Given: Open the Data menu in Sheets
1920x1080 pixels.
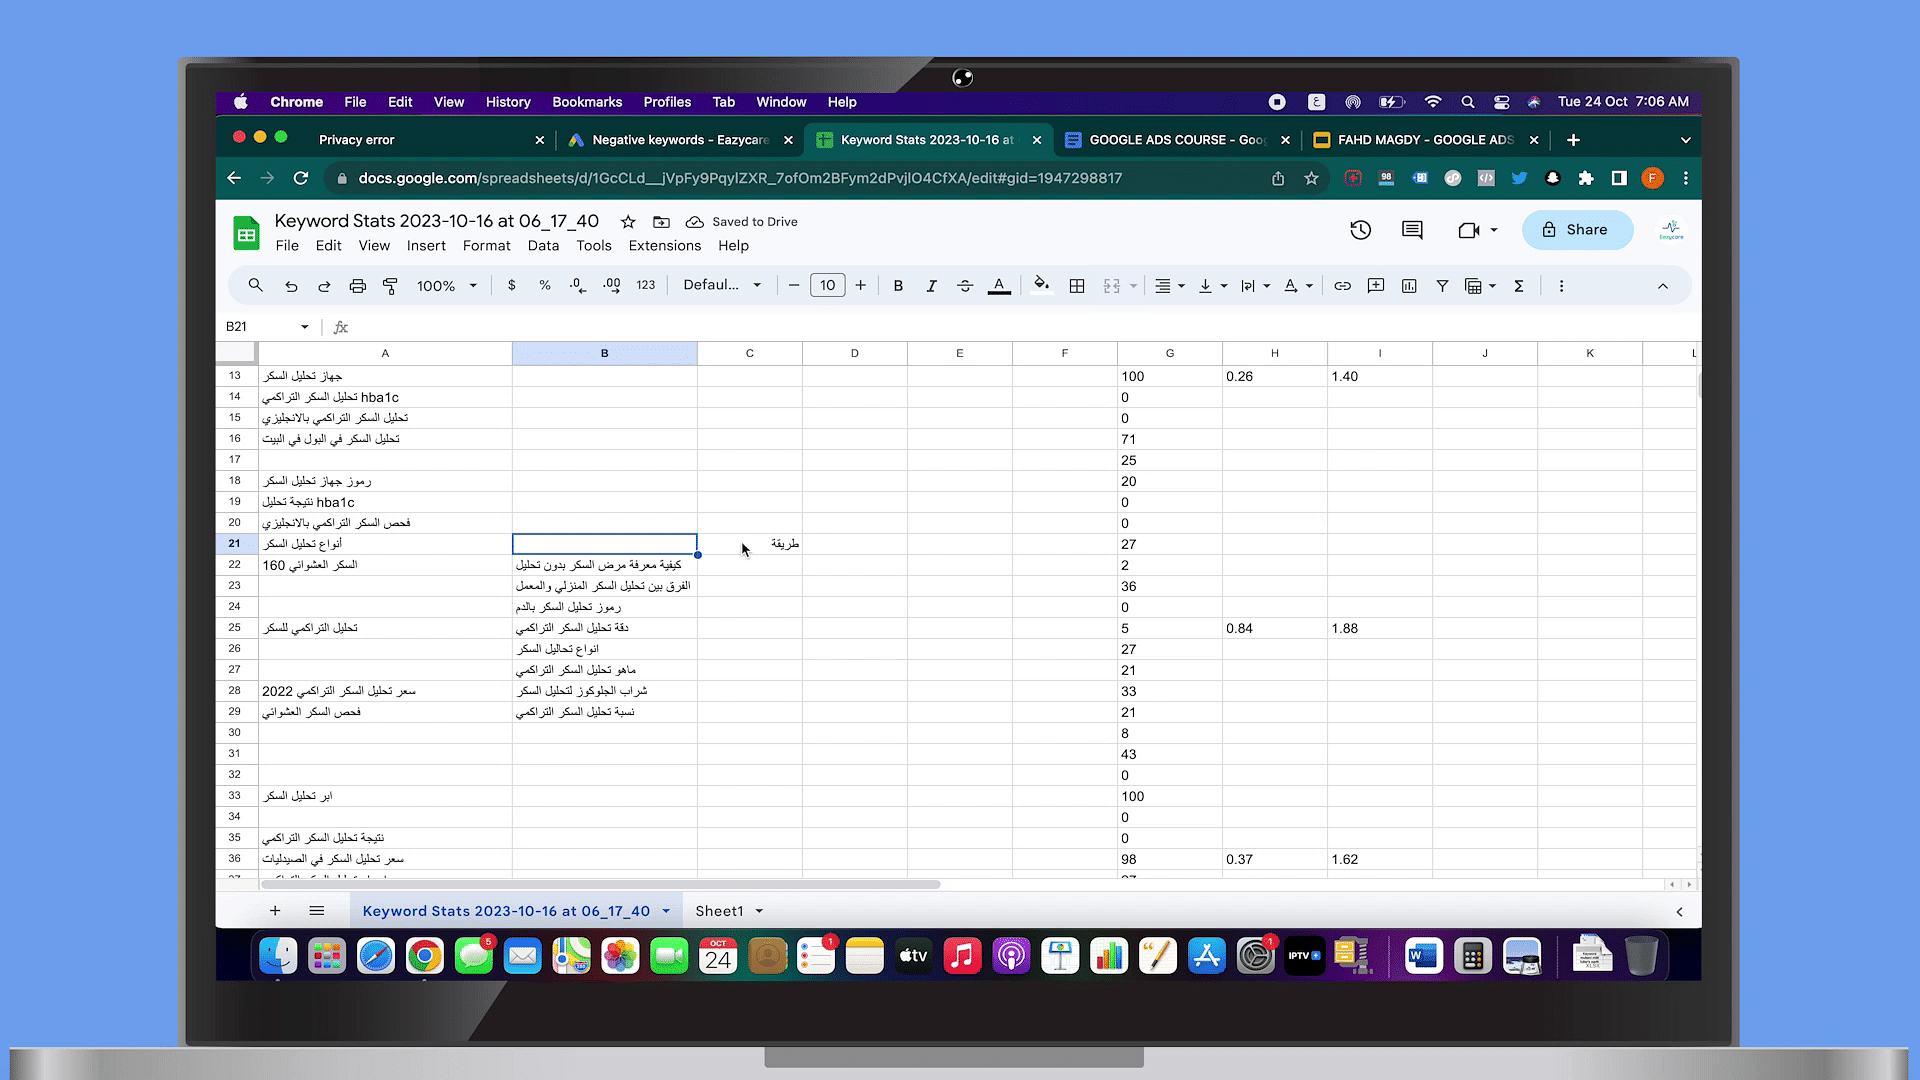Looking at the screenshot, I should (543, 246).
